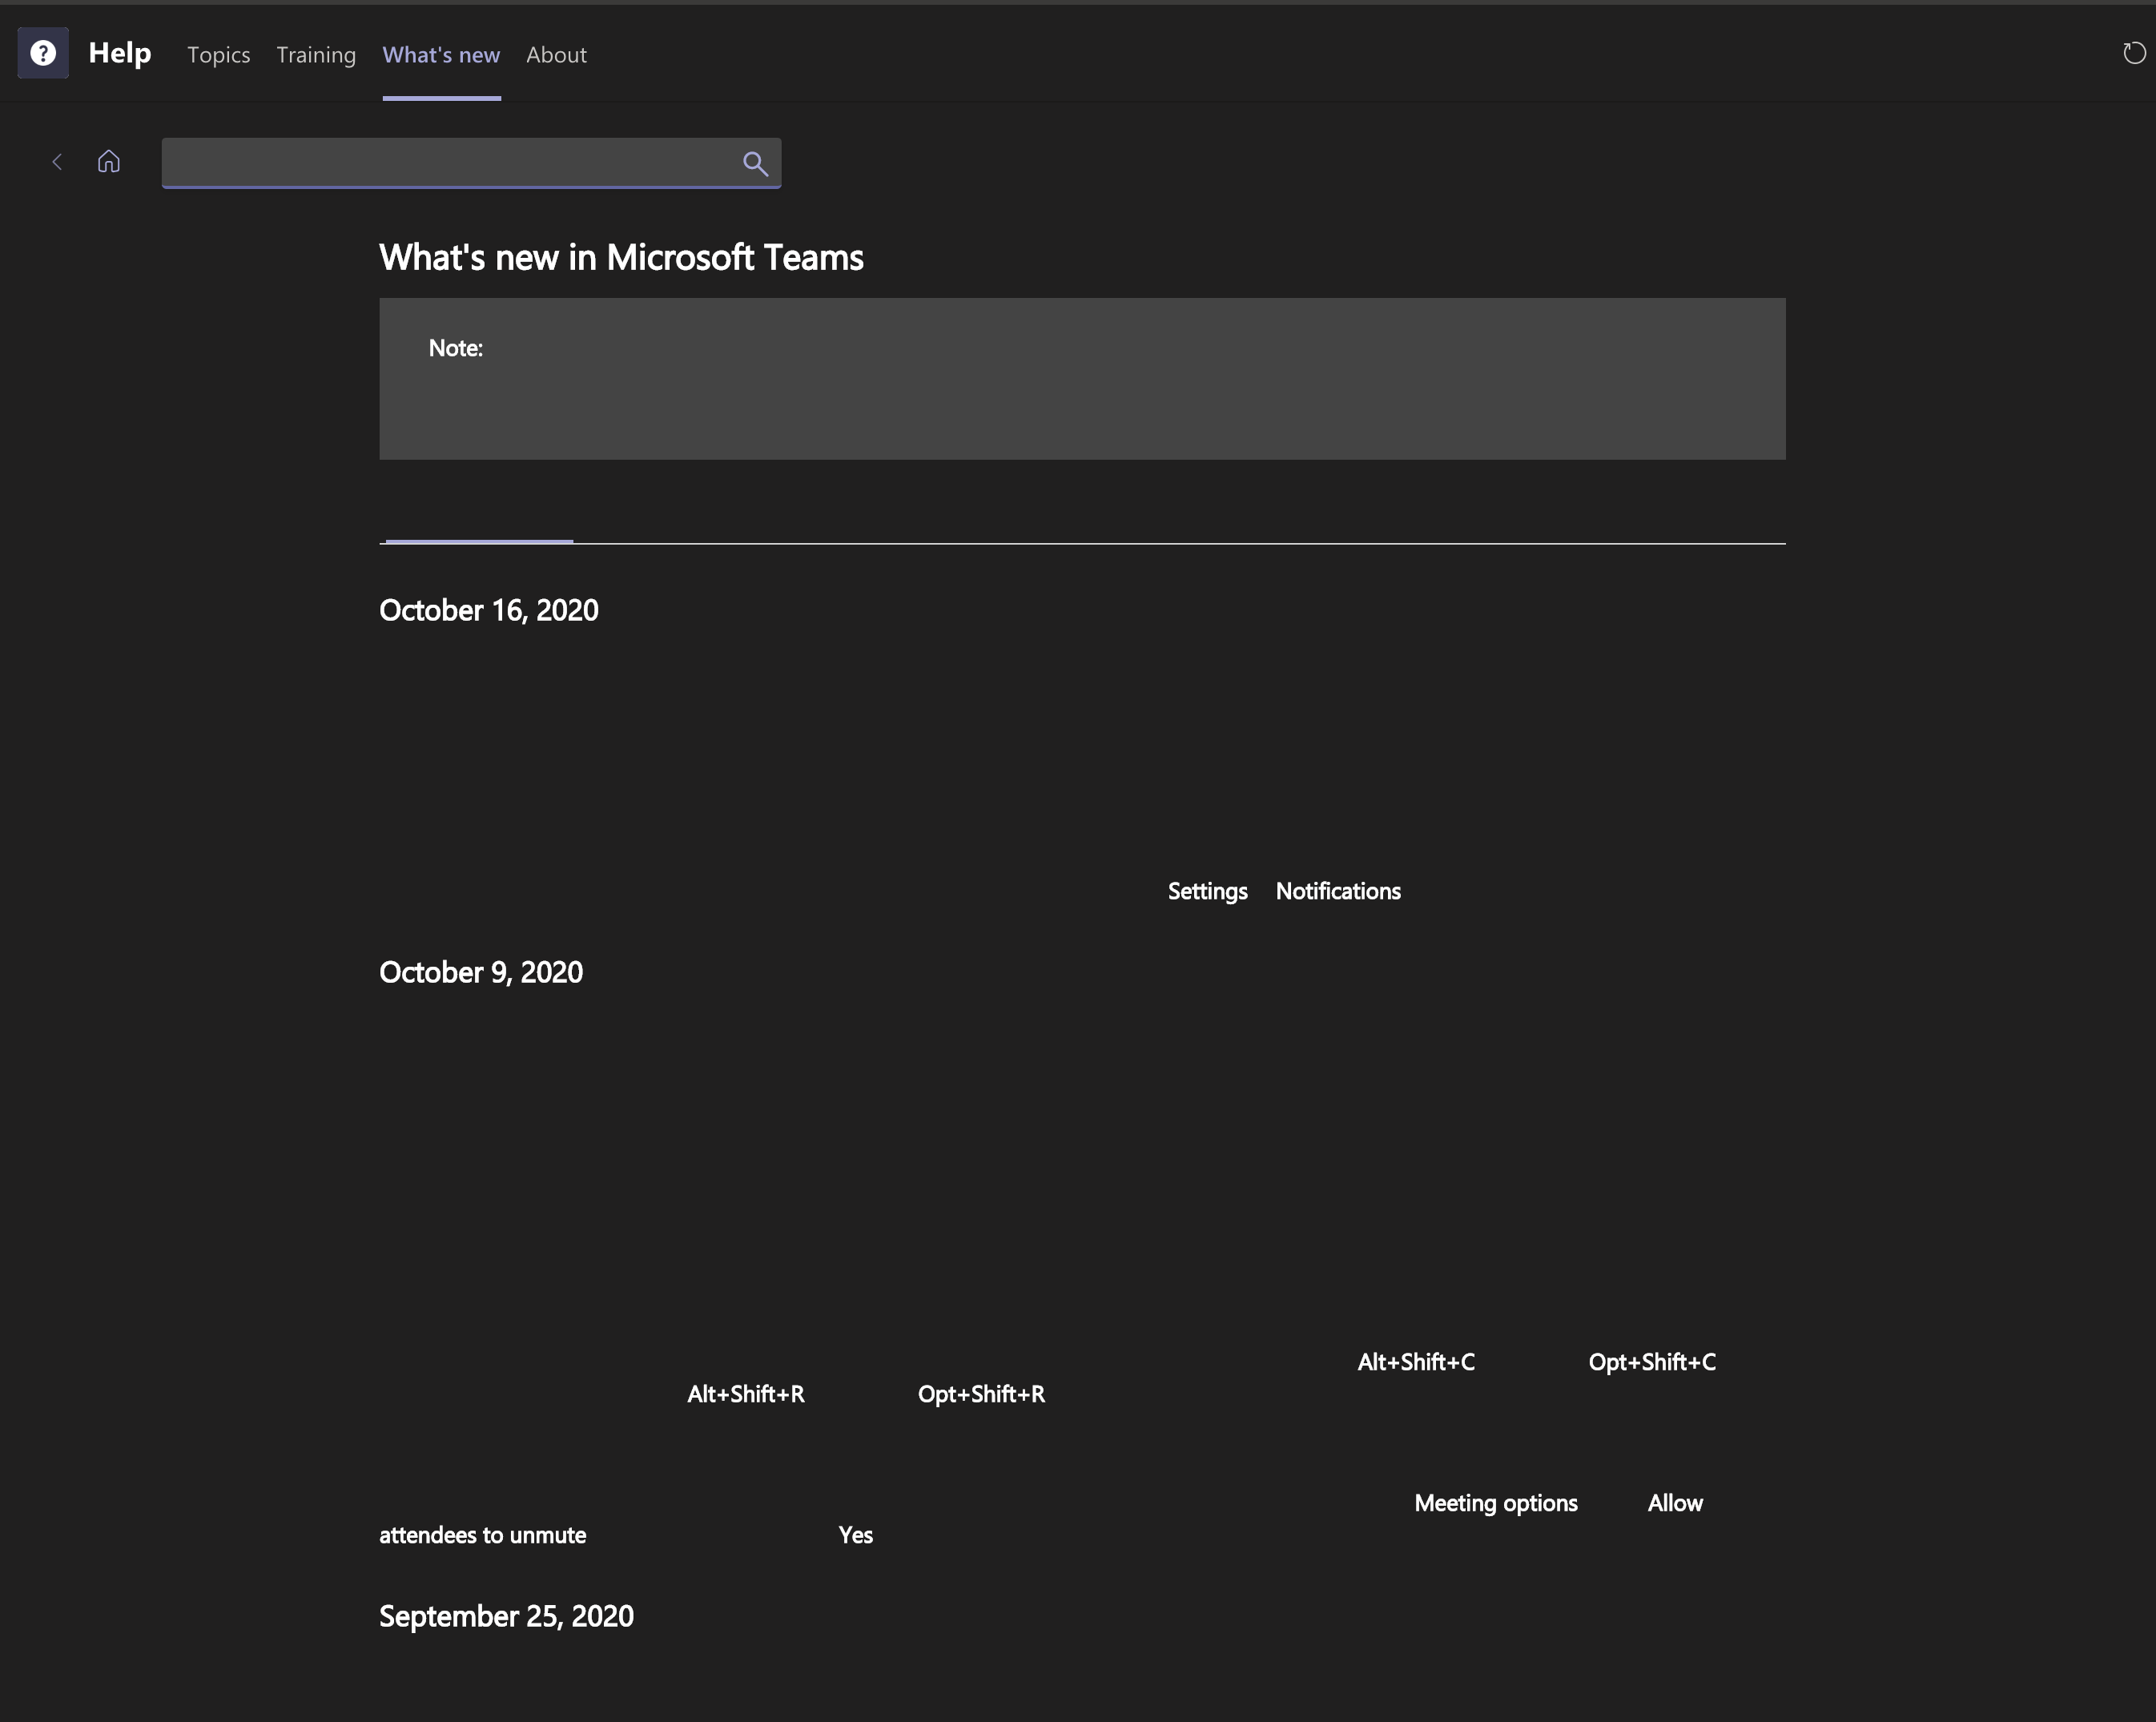Click the attendees to unmute text
This screenshot has width=2156, height=1722.
pyautogui.click(x=482, y=1535)
